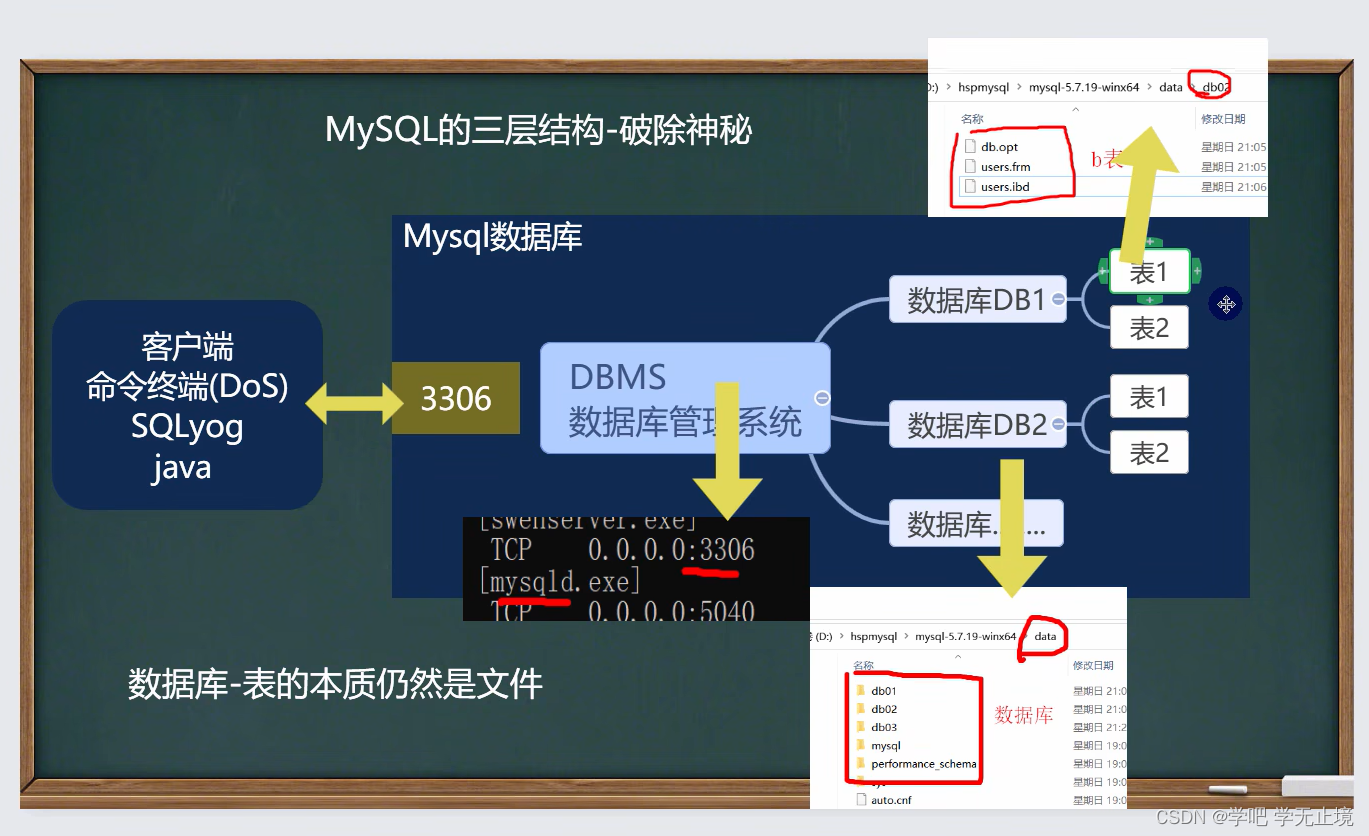The image size is (1369, 836).
Task: Click the title MySQL的三层结构-破除神秘
Action: point(538,130)
